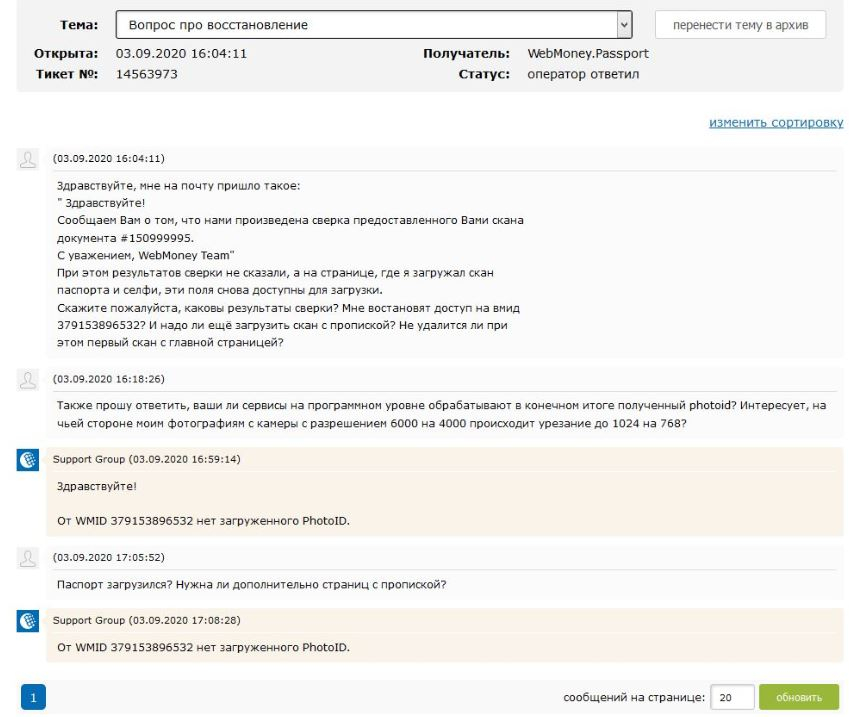Click the first user message body text
The image size is (849, 717).
290,264
